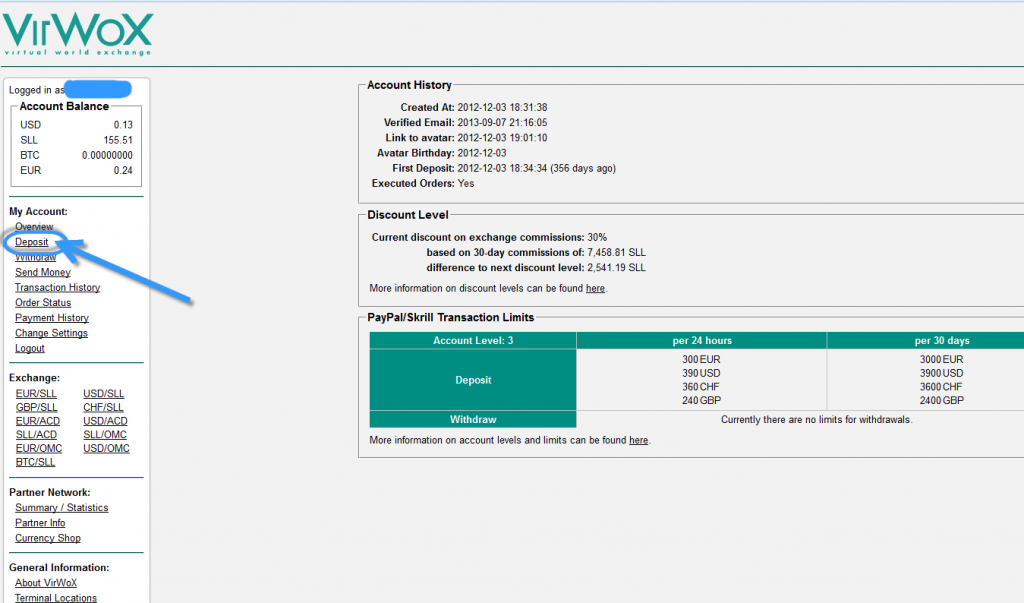Open the SLL/OMC exchange

coord(105,434)
